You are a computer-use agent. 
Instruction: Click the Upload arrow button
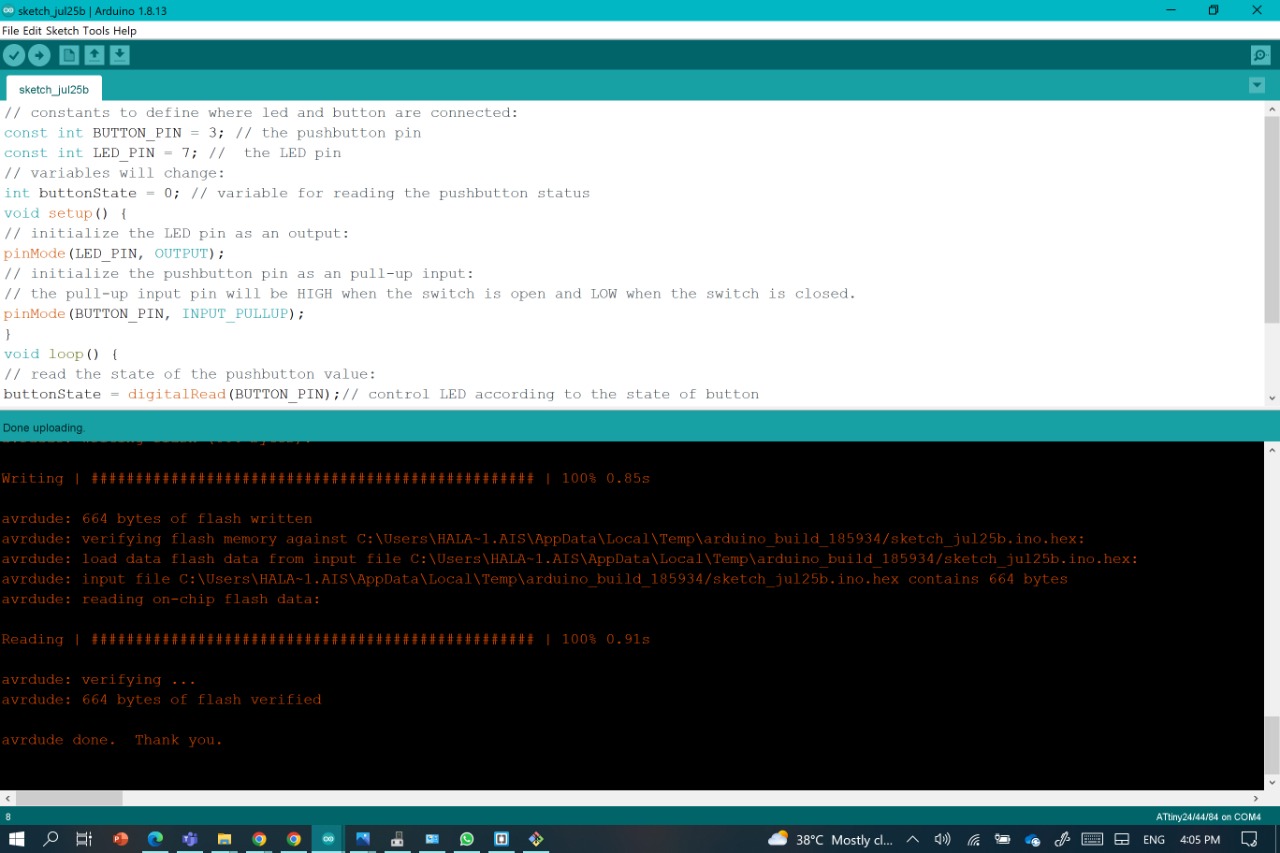(x=39, y=56)
